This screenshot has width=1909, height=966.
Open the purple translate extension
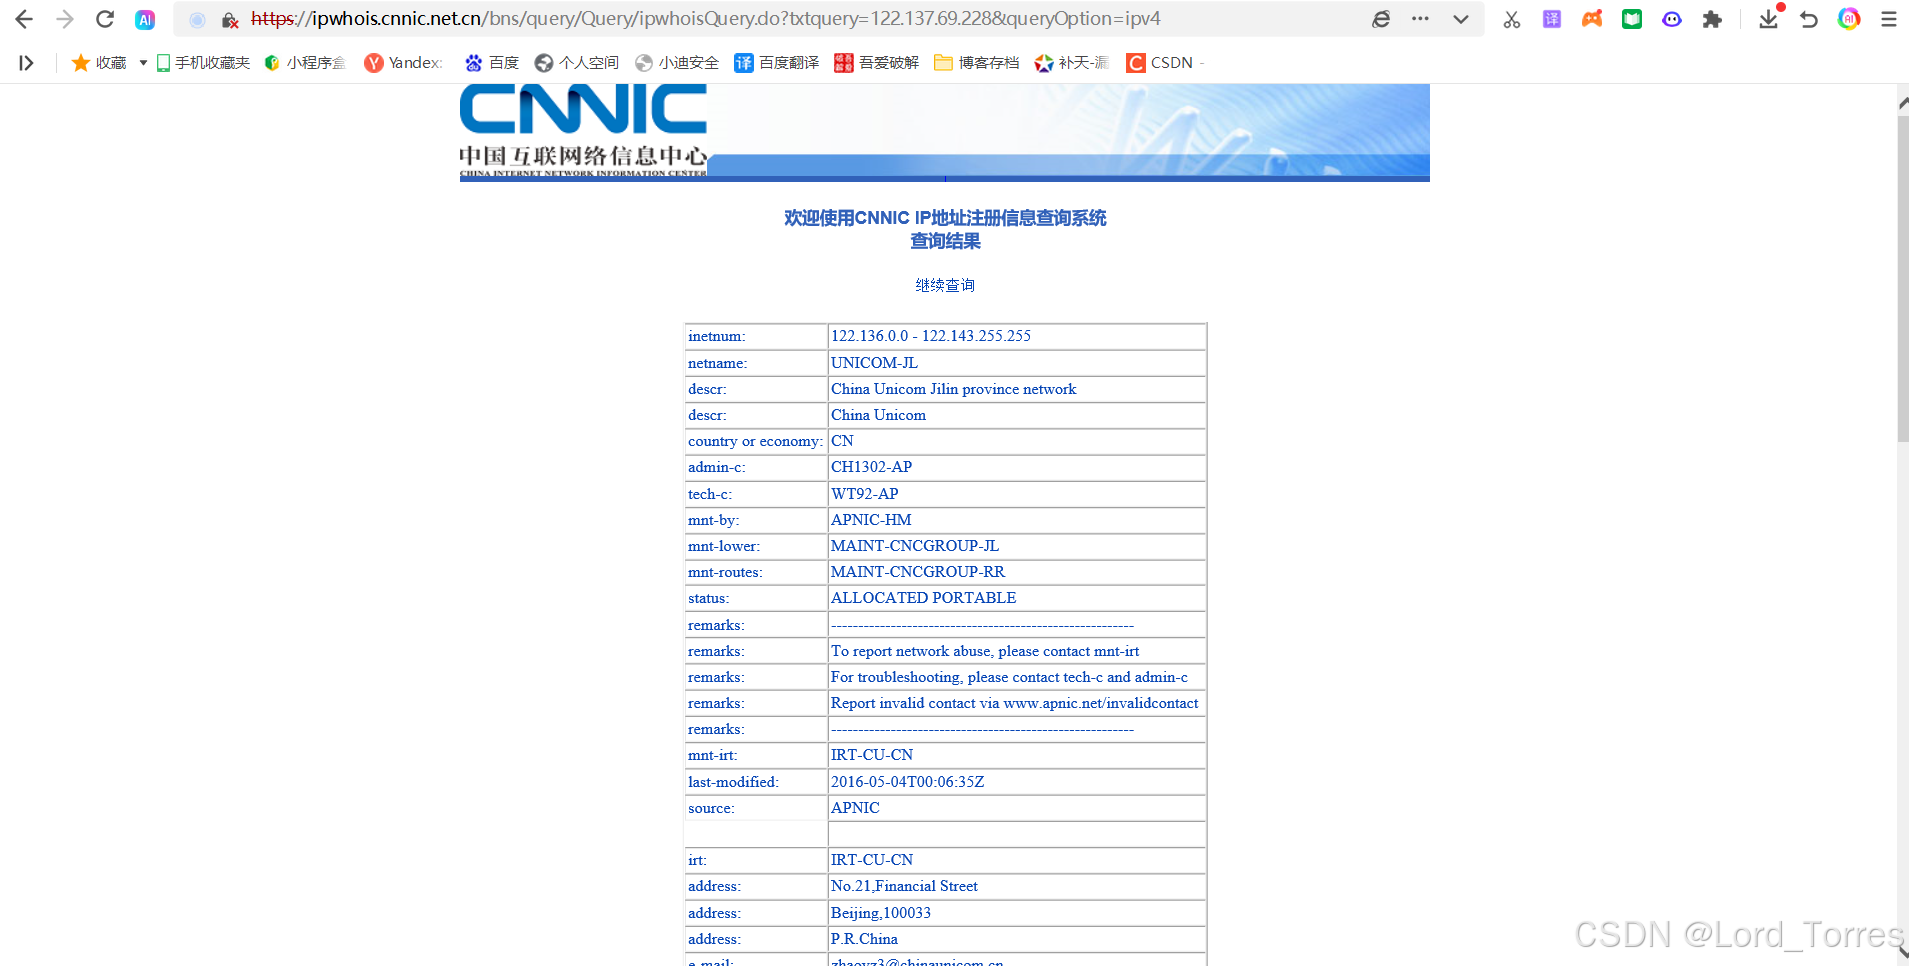tap(1552, 19)
